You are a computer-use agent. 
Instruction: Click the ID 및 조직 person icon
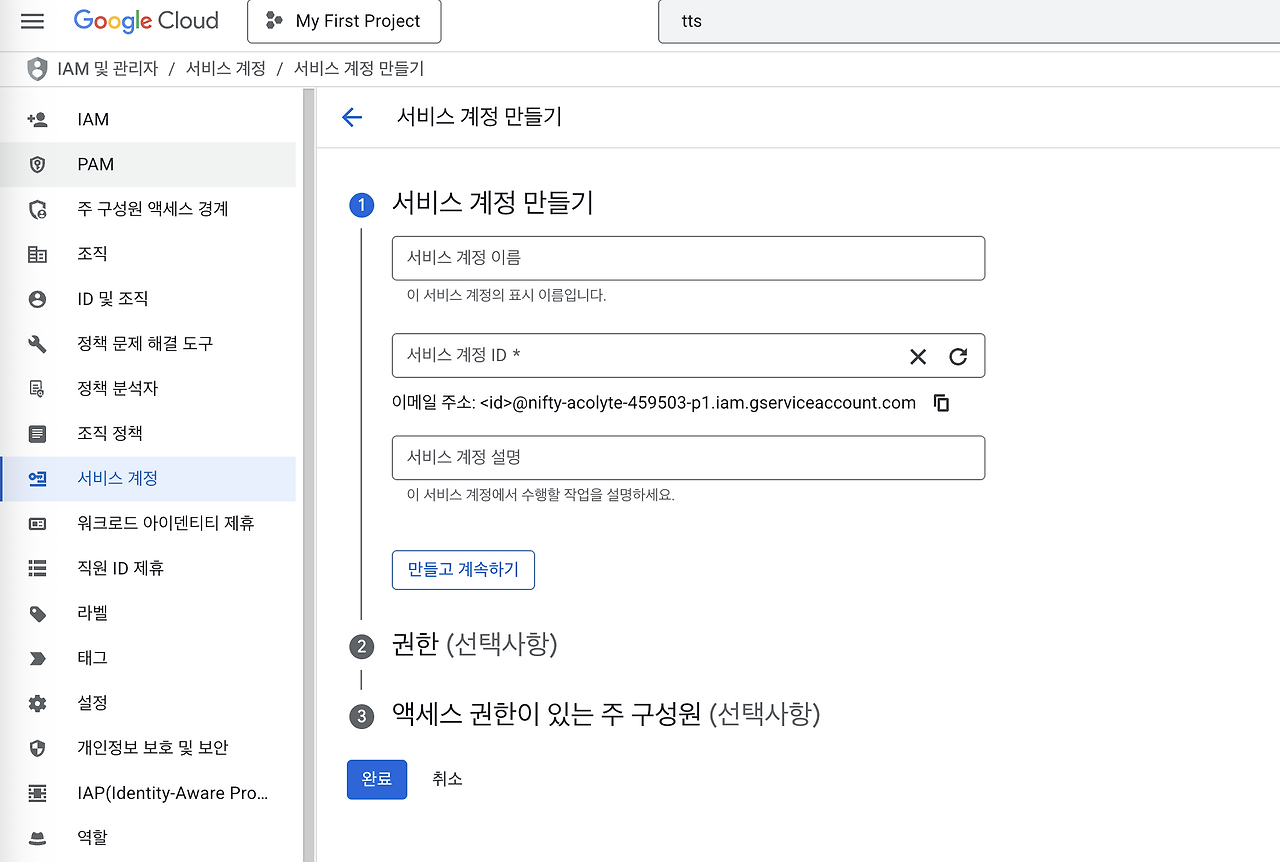38,299
